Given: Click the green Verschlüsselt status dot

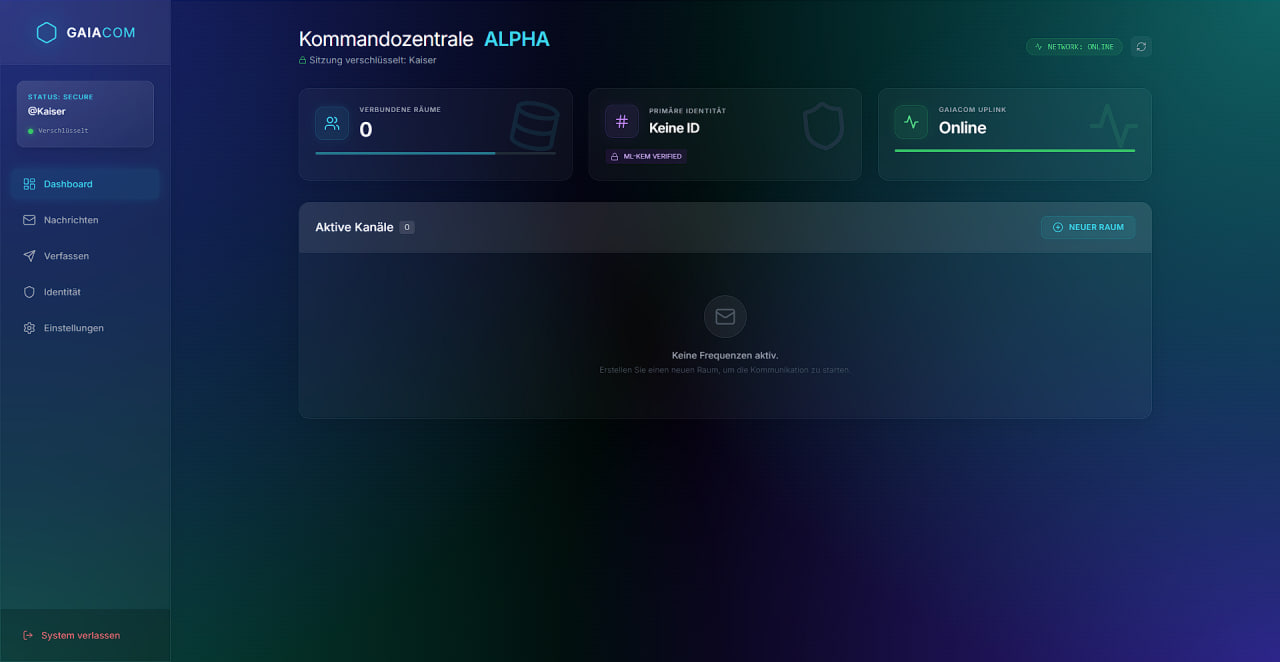Looking at the screenshot, I should (31, 129).
